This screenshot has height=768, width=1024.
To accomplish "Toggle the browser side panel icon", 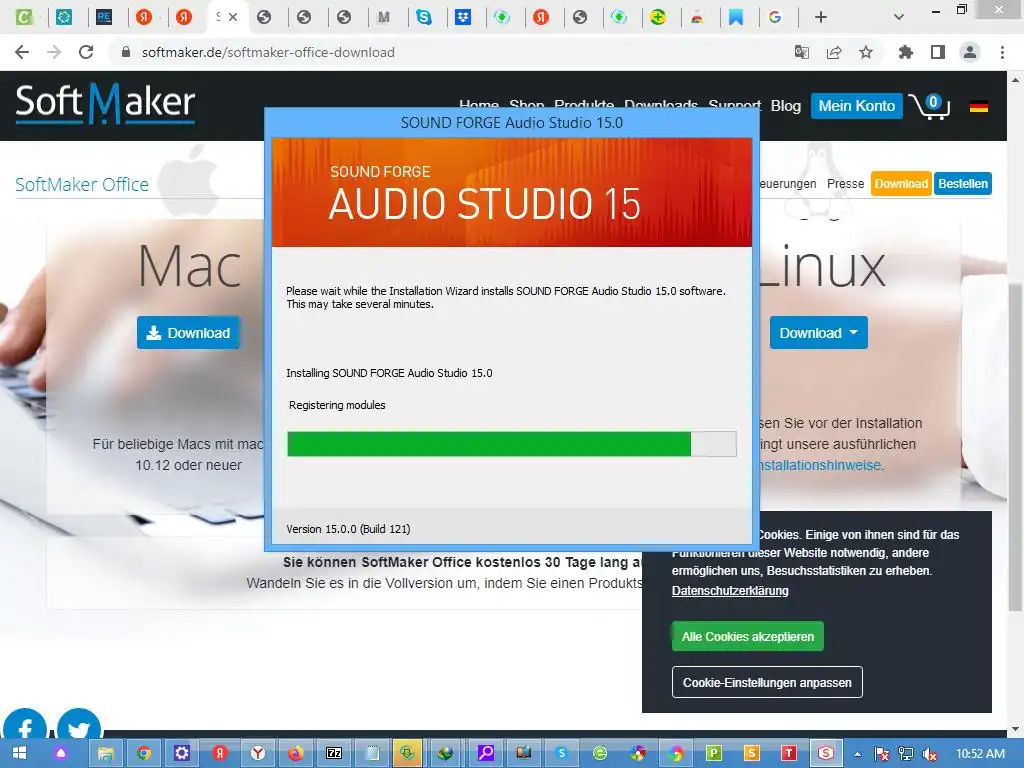I will pos(938,52).
